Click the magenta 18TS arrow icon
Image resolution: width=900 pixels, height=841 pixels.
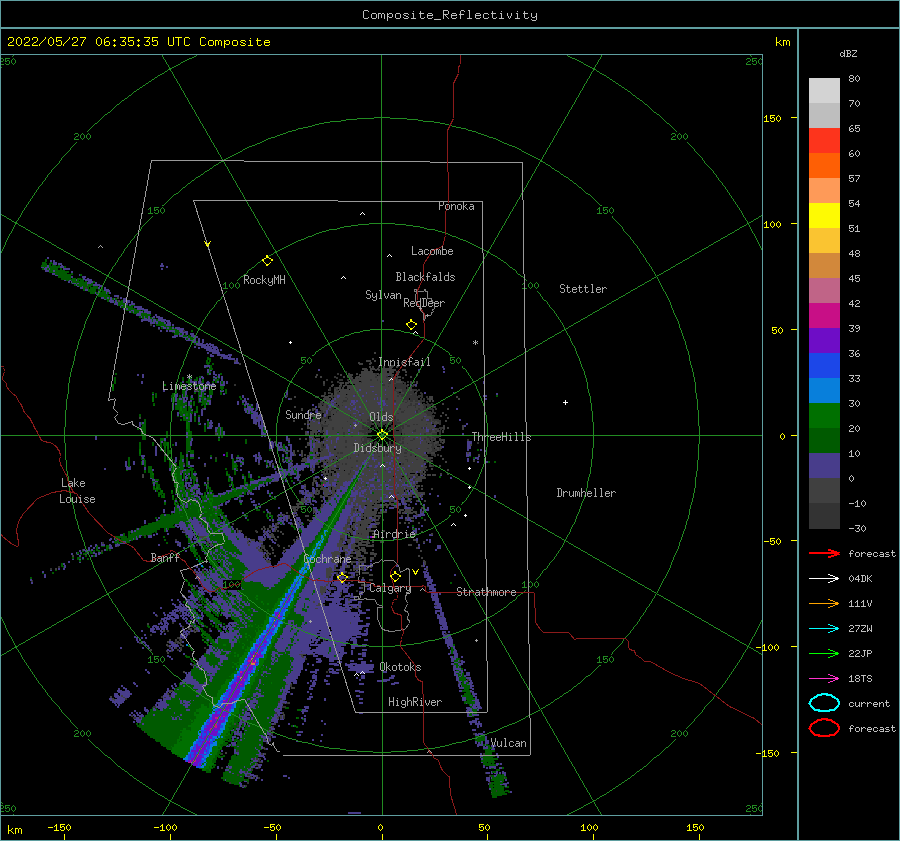[x=824, y=679]
